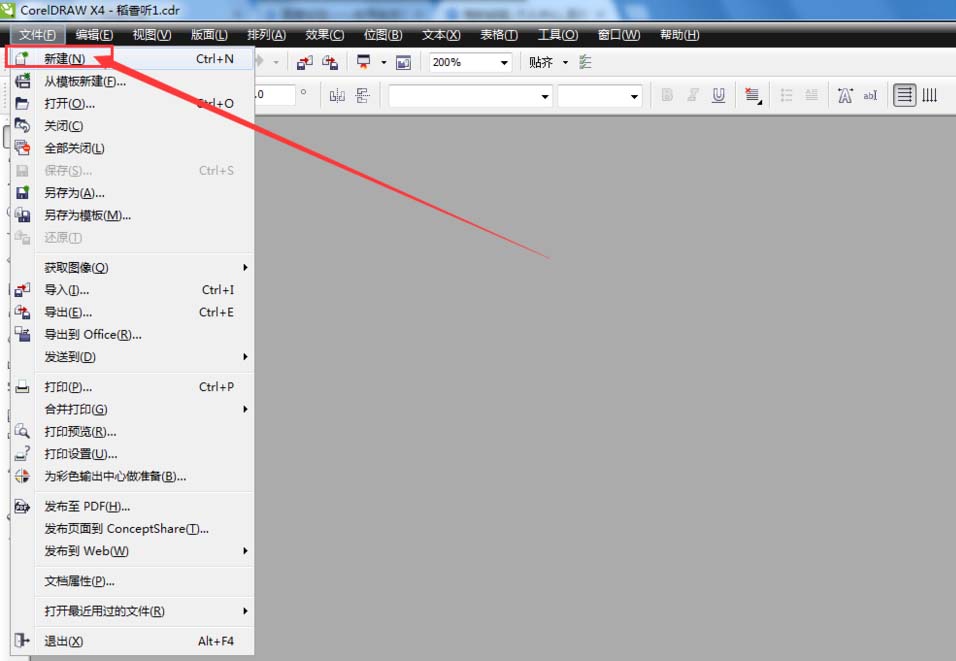Choose 另存为模板(M)... menu entry
Screen dimensions: 956x661
click(x=132, y=215)
